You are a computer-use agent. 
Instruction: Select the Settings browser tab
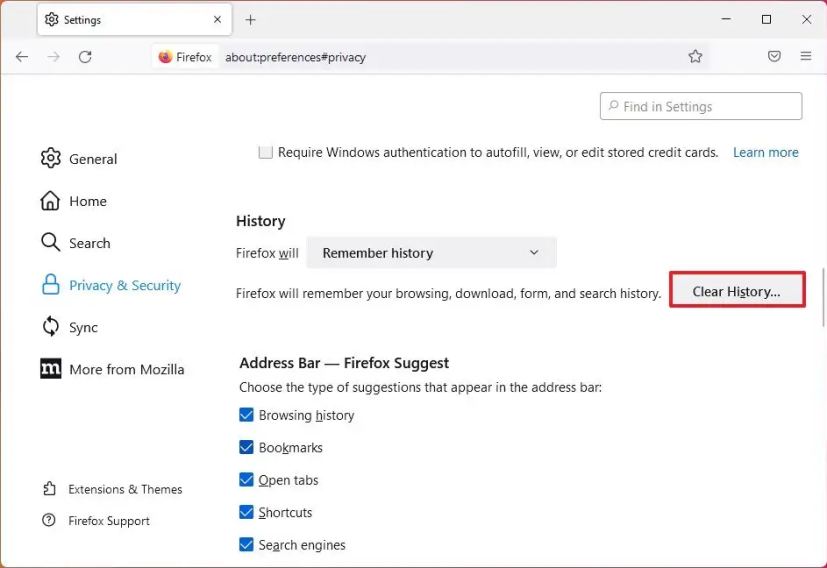pos(134,20)
